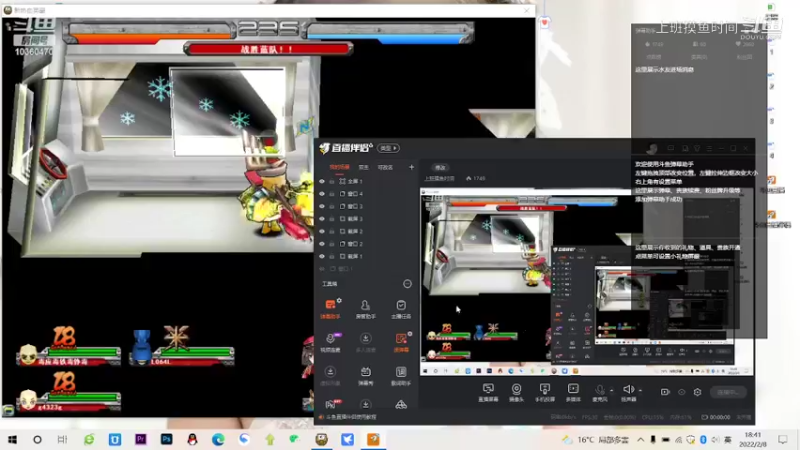Screen dimensions: 800x450
Task: Expand speaker options arrow beside speaker icon
Action: coord(640,391)
